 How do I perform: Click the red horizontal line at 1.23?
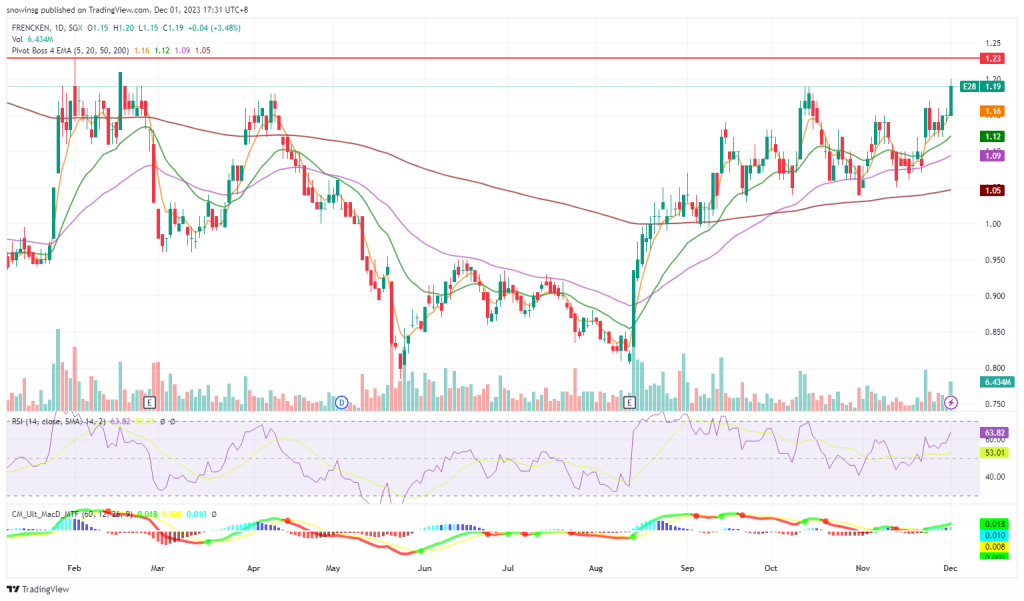[493, 58]
